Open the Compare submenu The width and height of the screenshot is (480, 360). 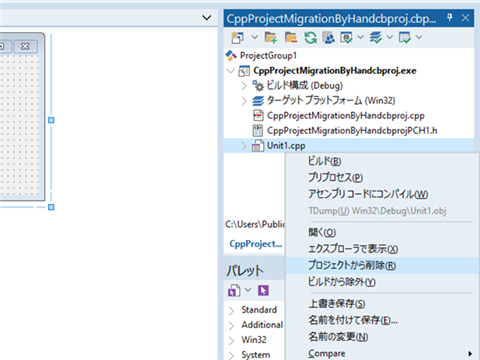click(382, 353)
